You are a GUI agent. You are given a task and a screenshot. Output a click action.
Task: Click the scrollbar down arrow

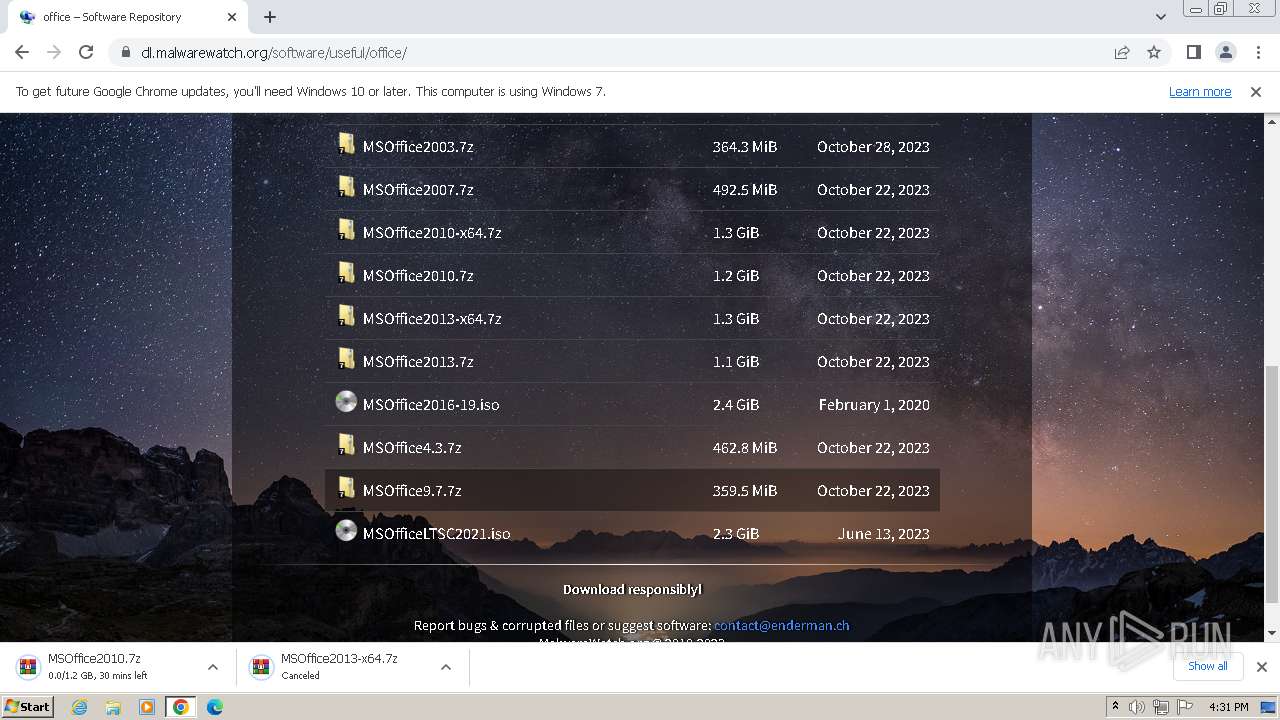click(1272, 633)
